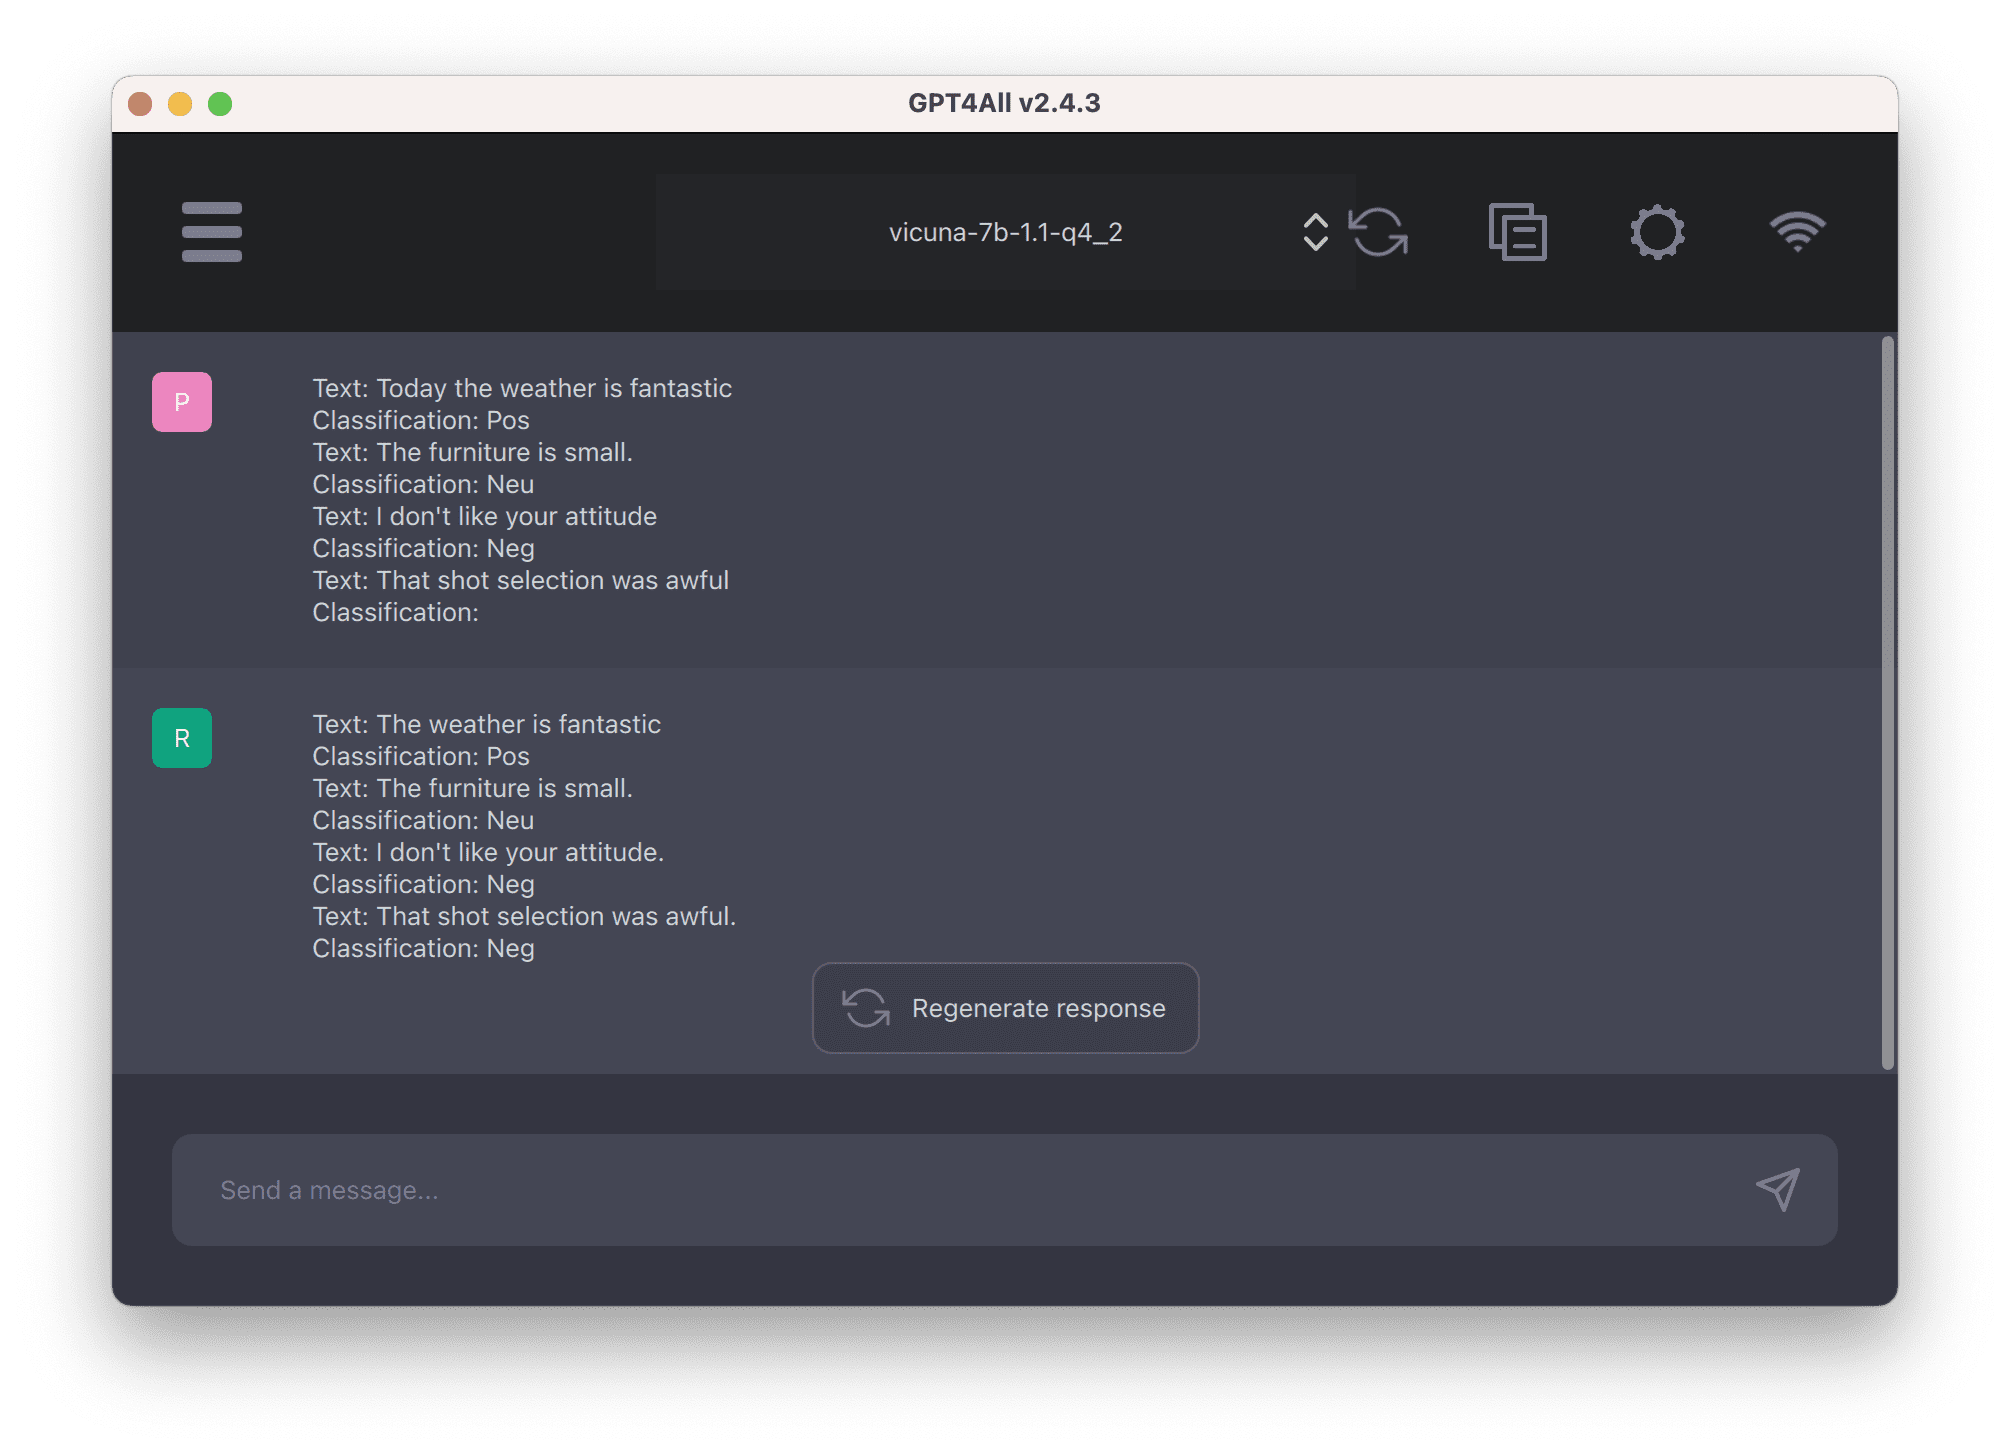Select the prompt text starting with Today the weather
Viewport: 2010px width, 1454px height.
(x=521, y=388)
